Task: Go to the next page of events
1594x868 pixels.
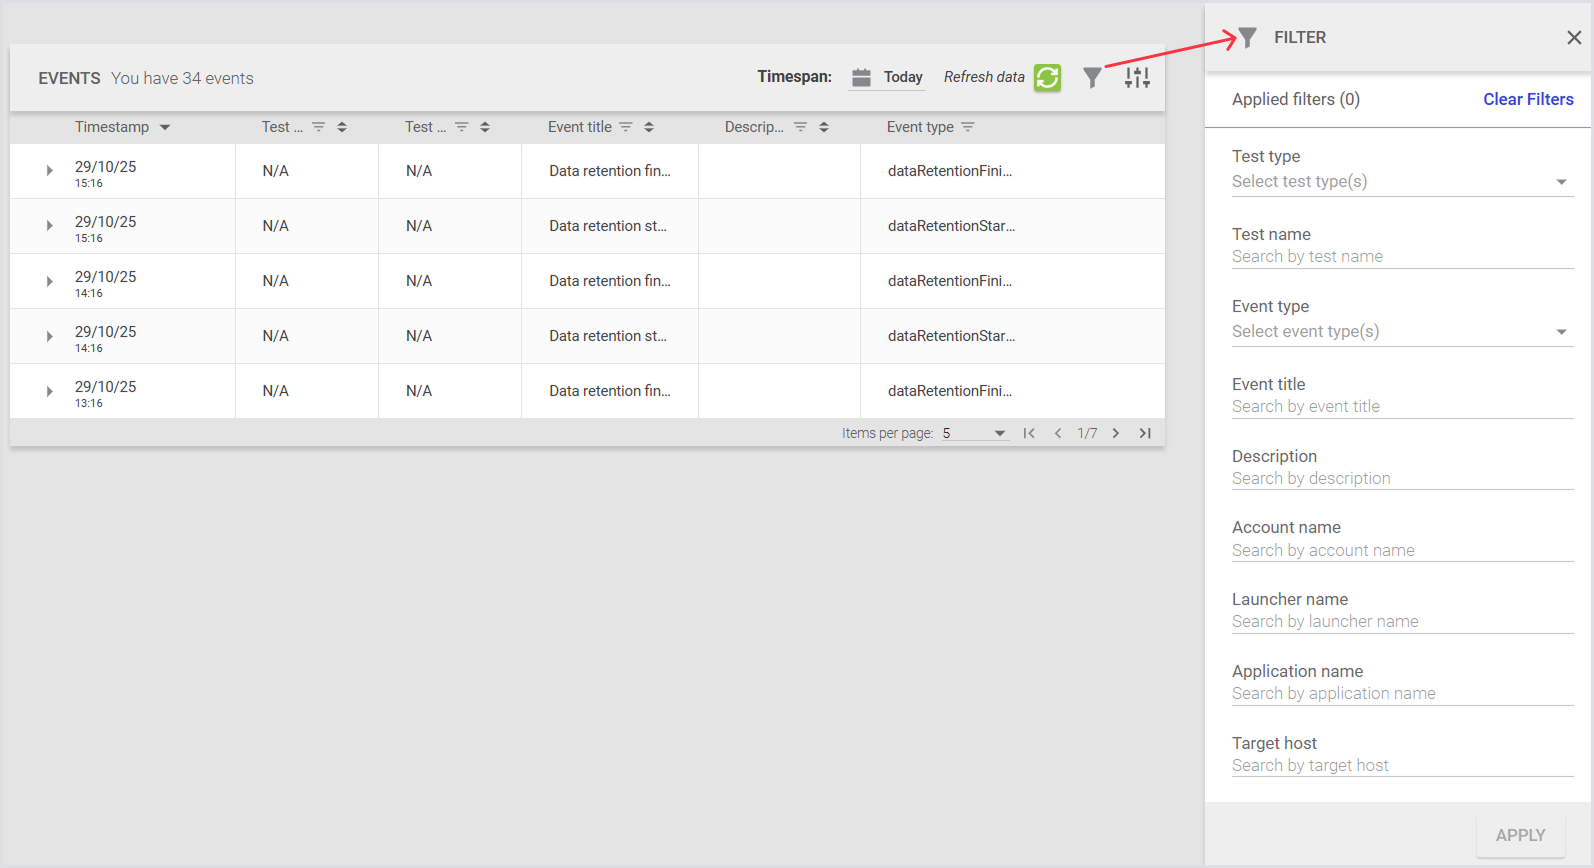Action: 1116,433
